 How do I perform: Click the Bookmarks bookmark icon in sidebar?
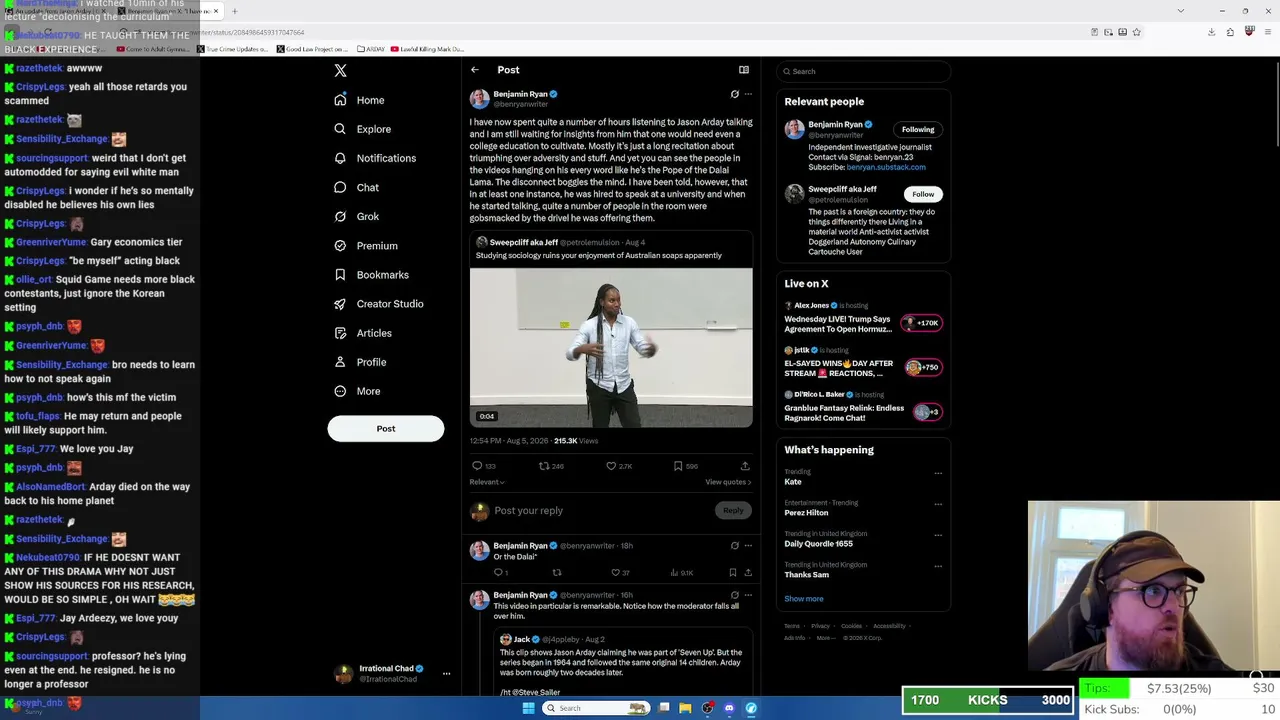click(340, 275)
